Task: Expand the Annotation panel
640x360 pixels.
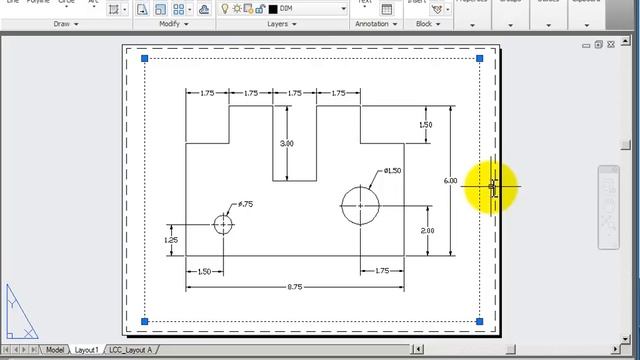Action: (x=376, y=24)
